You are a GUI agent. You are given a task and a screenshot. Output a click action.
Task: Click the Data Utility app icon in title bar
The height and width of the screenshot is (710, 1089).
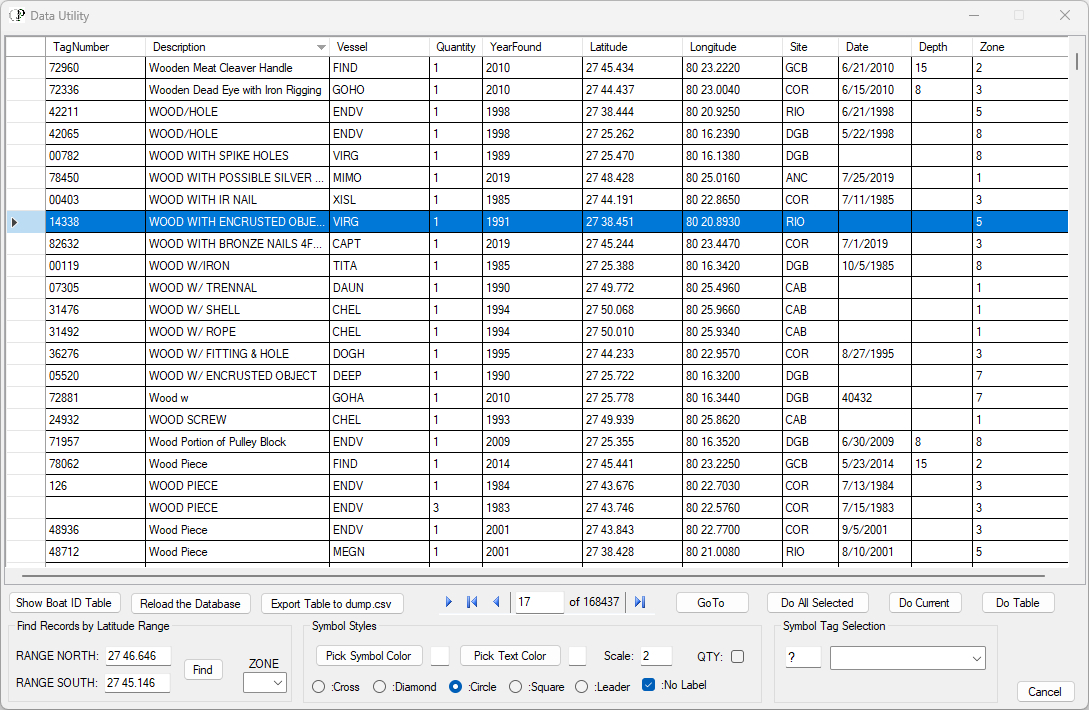17,15
